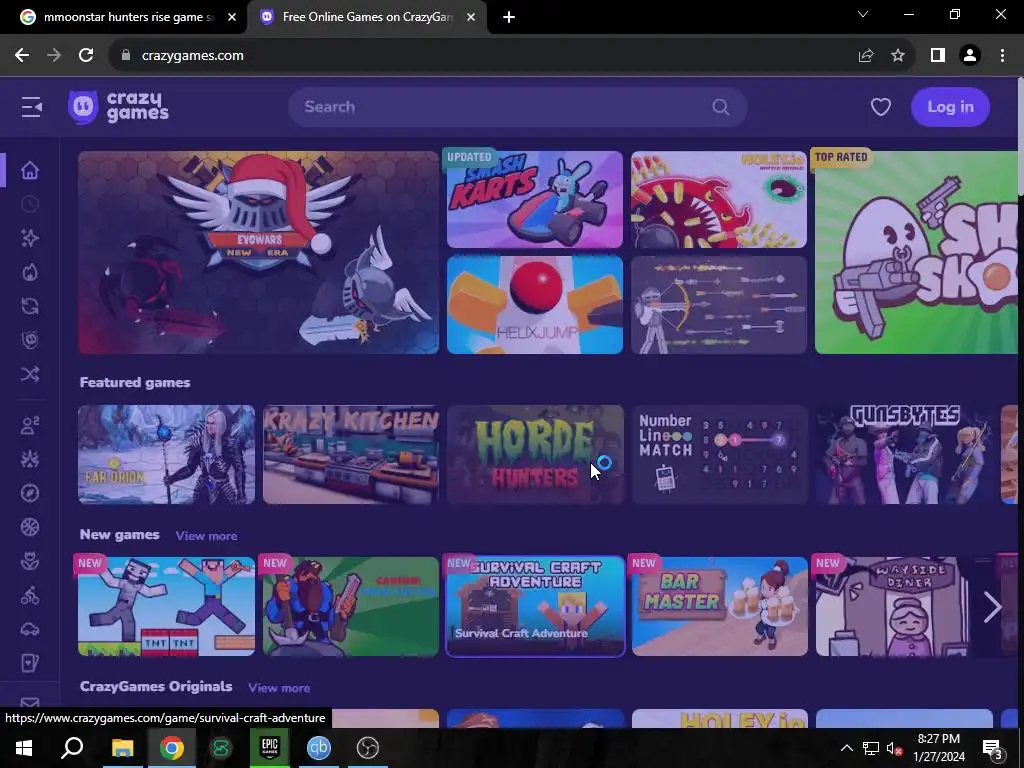Open flower category sidebar icon
This screenshot has height=768, width=1024.
coord(30,561)
